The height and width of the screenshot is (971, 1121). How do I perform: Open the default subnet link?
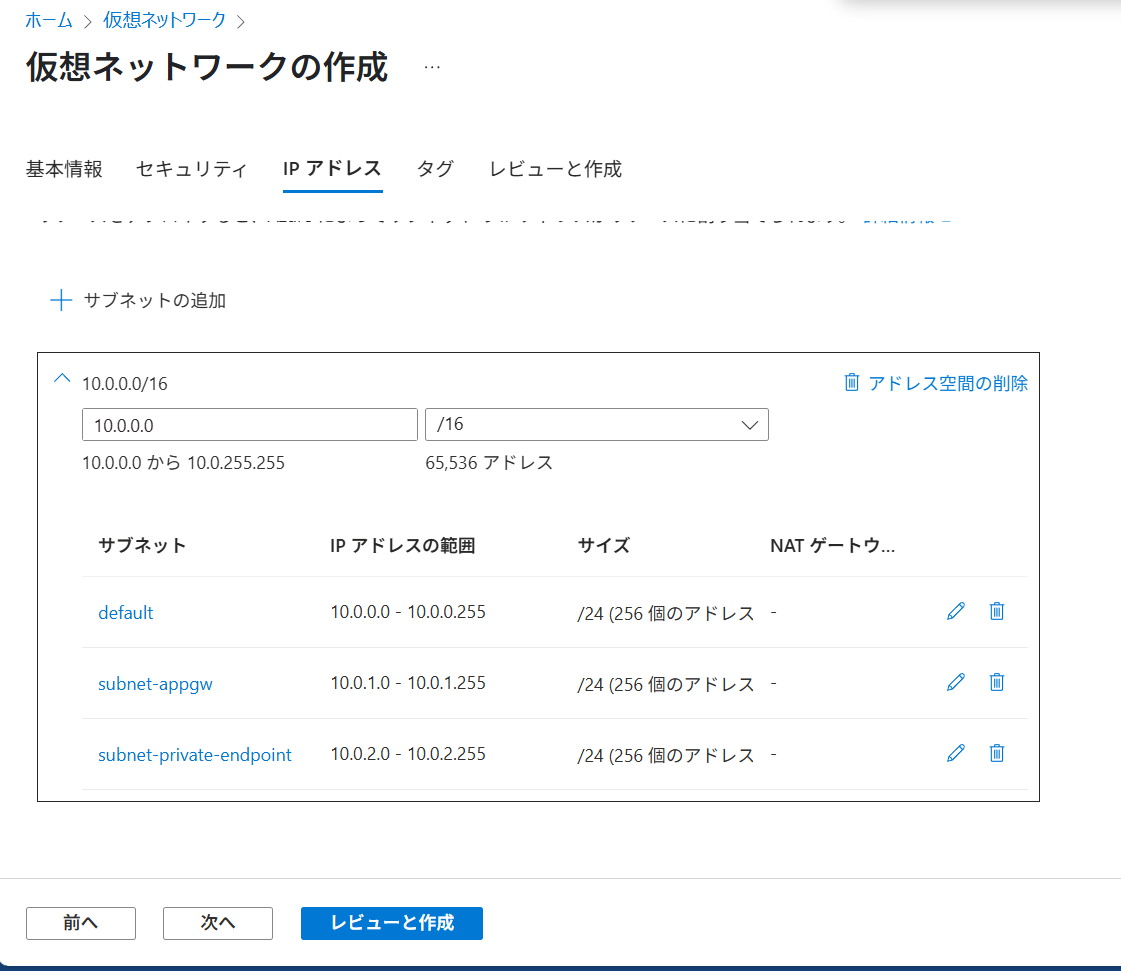point(126,613)
